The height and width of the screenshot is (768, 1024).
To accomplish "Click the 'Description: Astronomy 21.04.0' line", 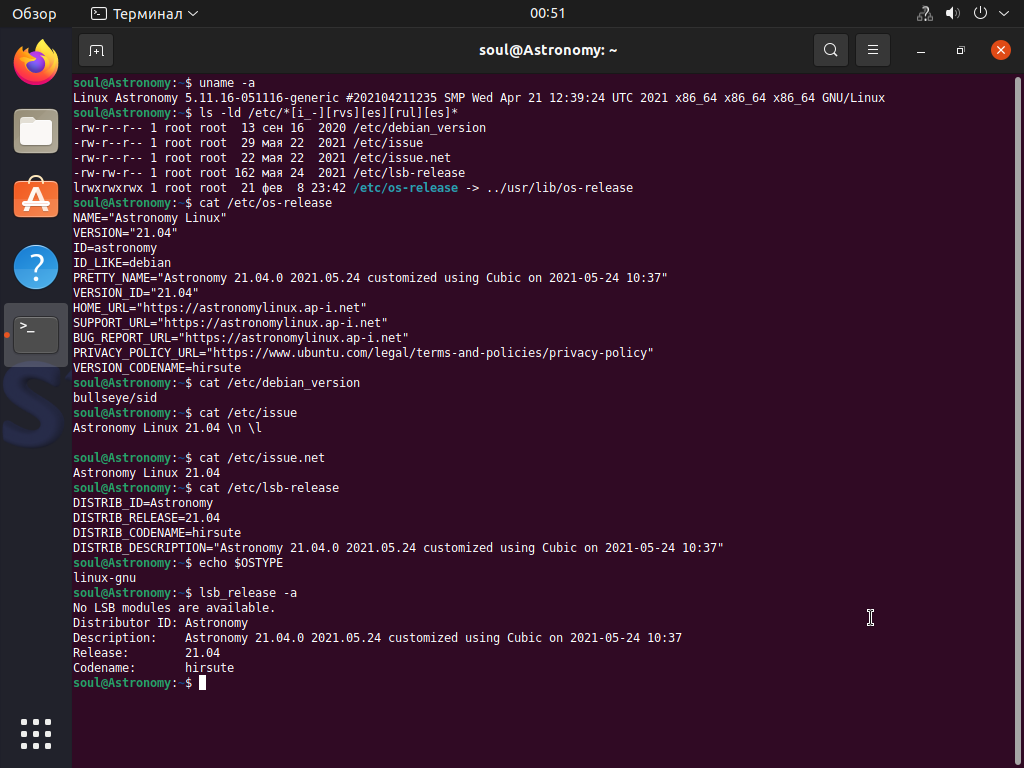I will (x=377, y=638).
